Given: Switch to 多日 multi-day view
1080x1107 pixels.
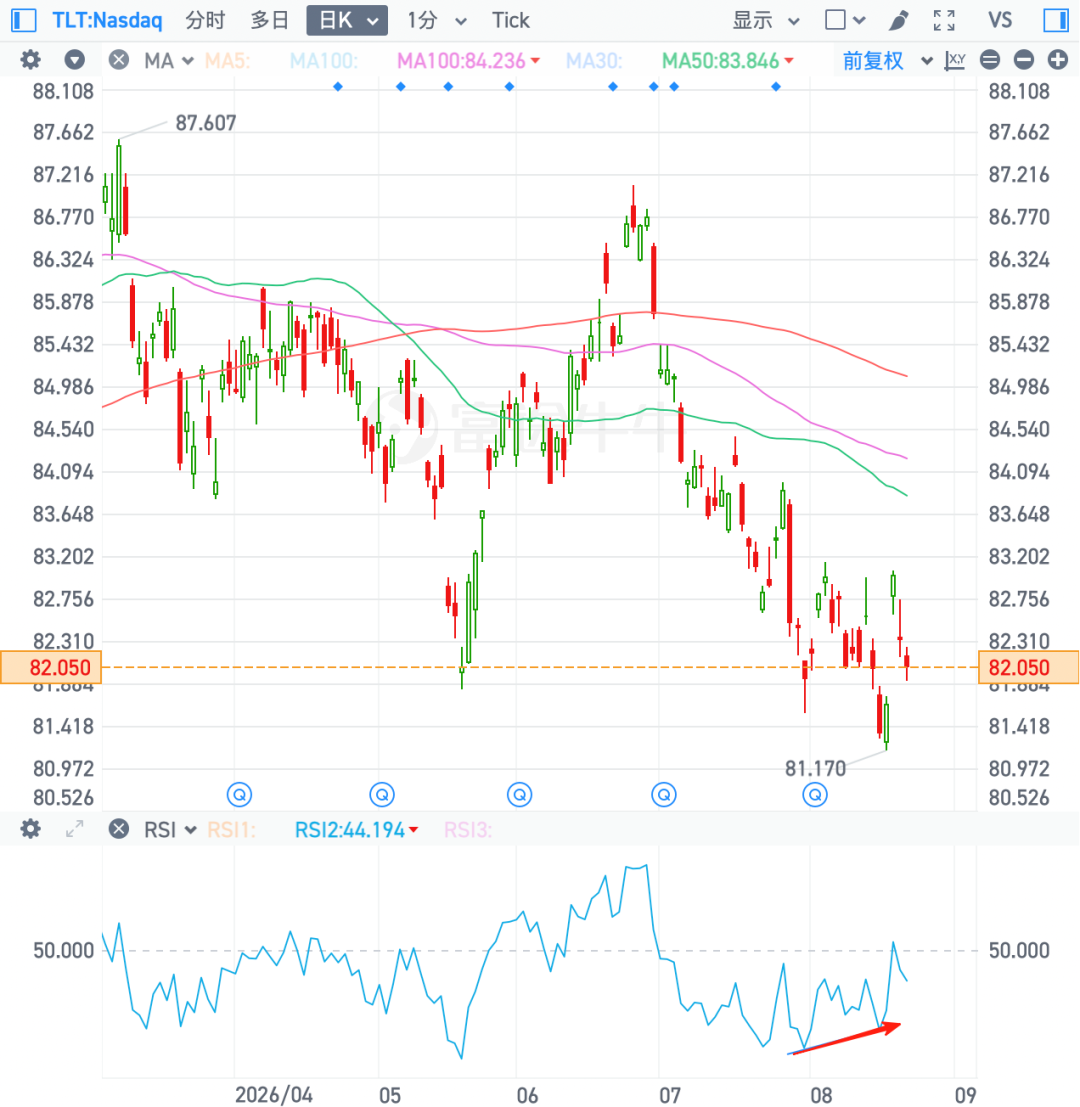Looking at the screenshot, I should point(269,20).
